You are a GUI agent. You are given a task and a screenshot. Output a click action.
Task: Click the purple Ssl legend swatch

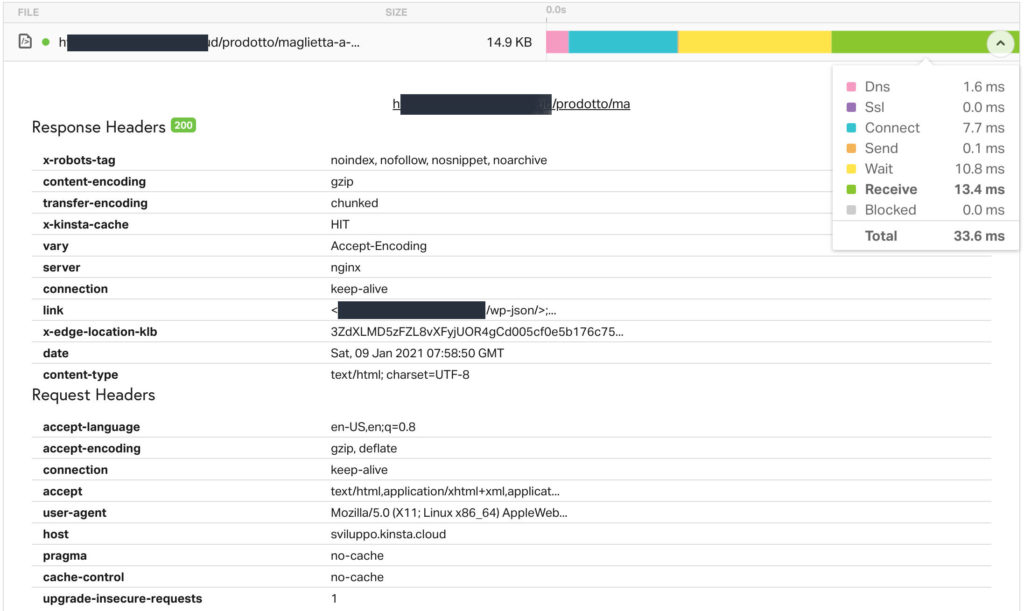[x=851, y=107]
